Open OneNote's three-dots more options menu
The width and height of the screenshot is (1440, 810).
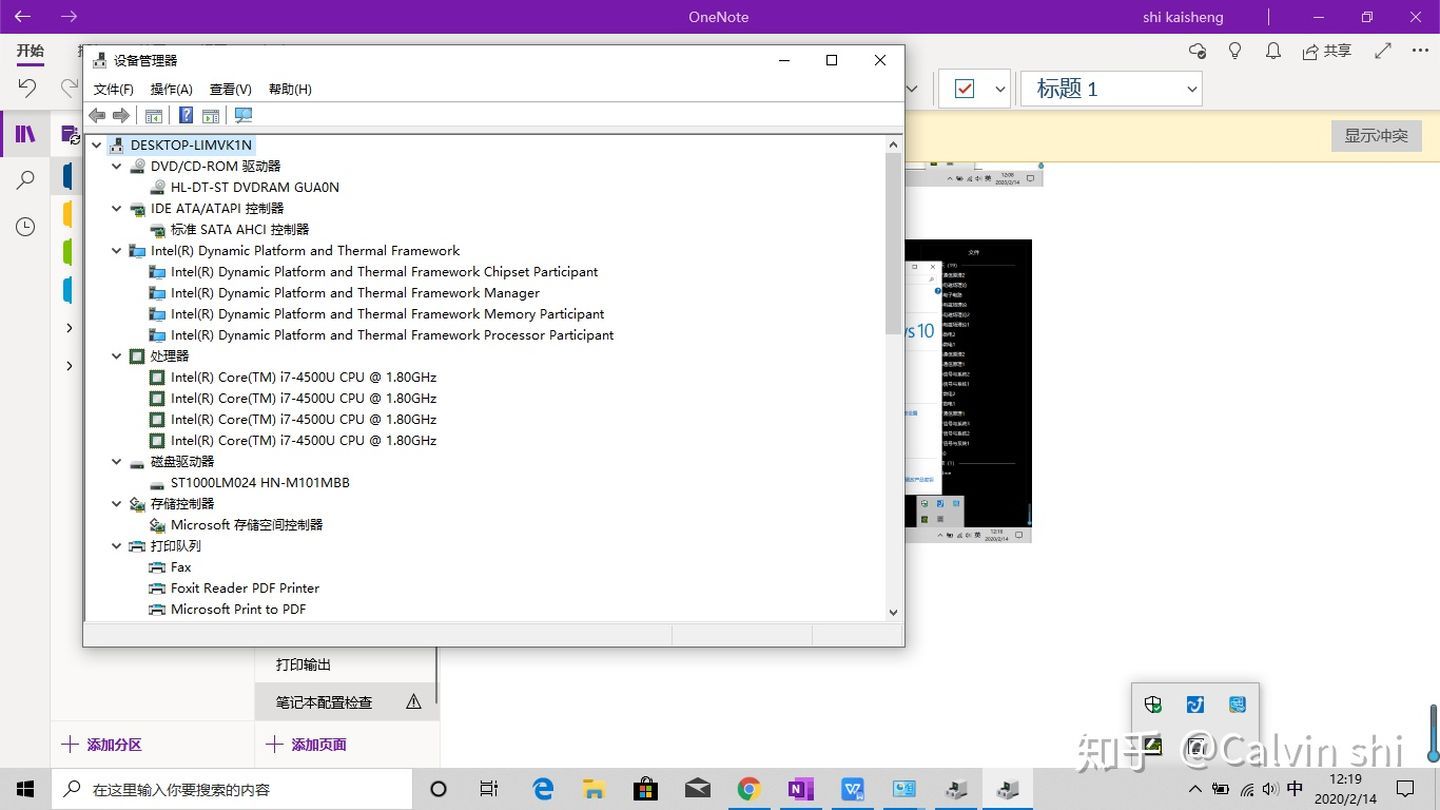1420,51
